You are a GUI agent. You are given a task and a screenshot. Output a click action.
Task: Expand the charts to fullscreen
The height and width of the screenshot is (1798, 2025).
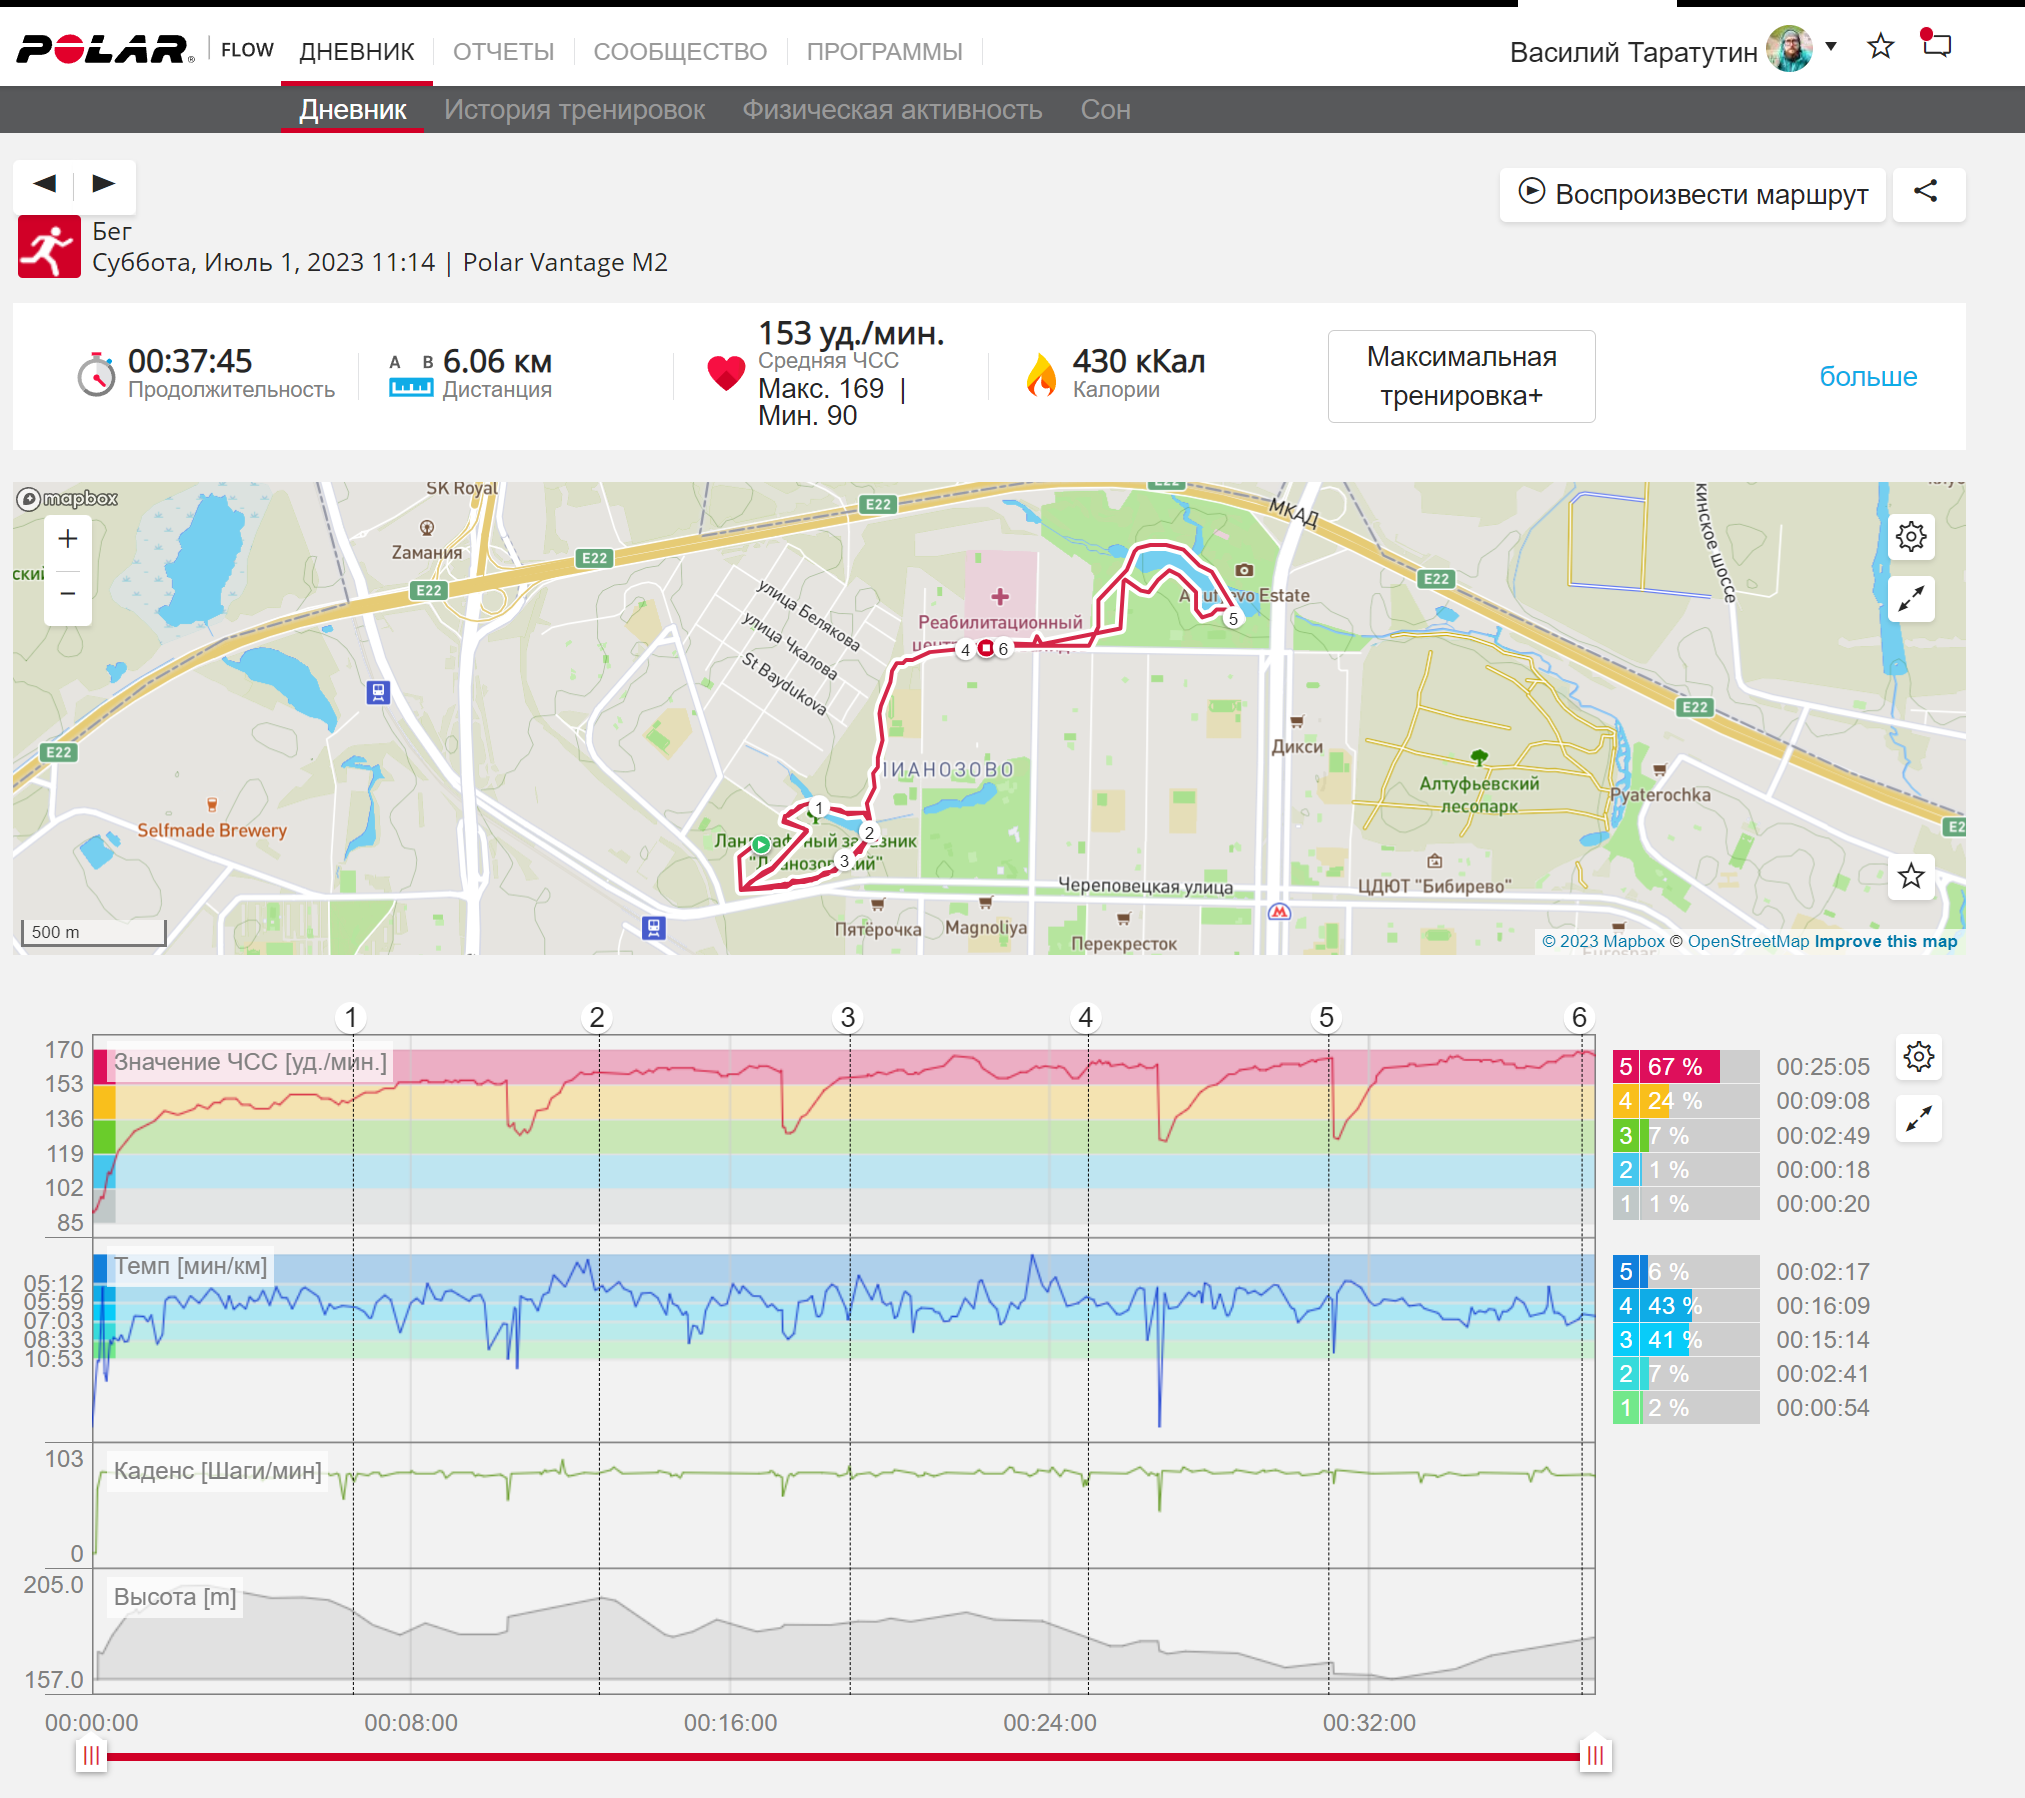pyautogui.click(x=1918, y=1119)
